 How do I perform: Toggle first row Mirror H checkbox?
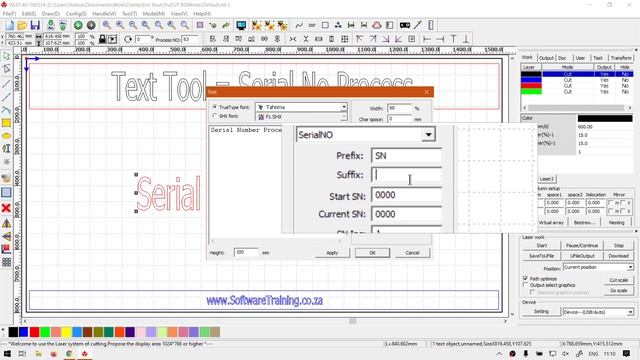click(611, 202)
